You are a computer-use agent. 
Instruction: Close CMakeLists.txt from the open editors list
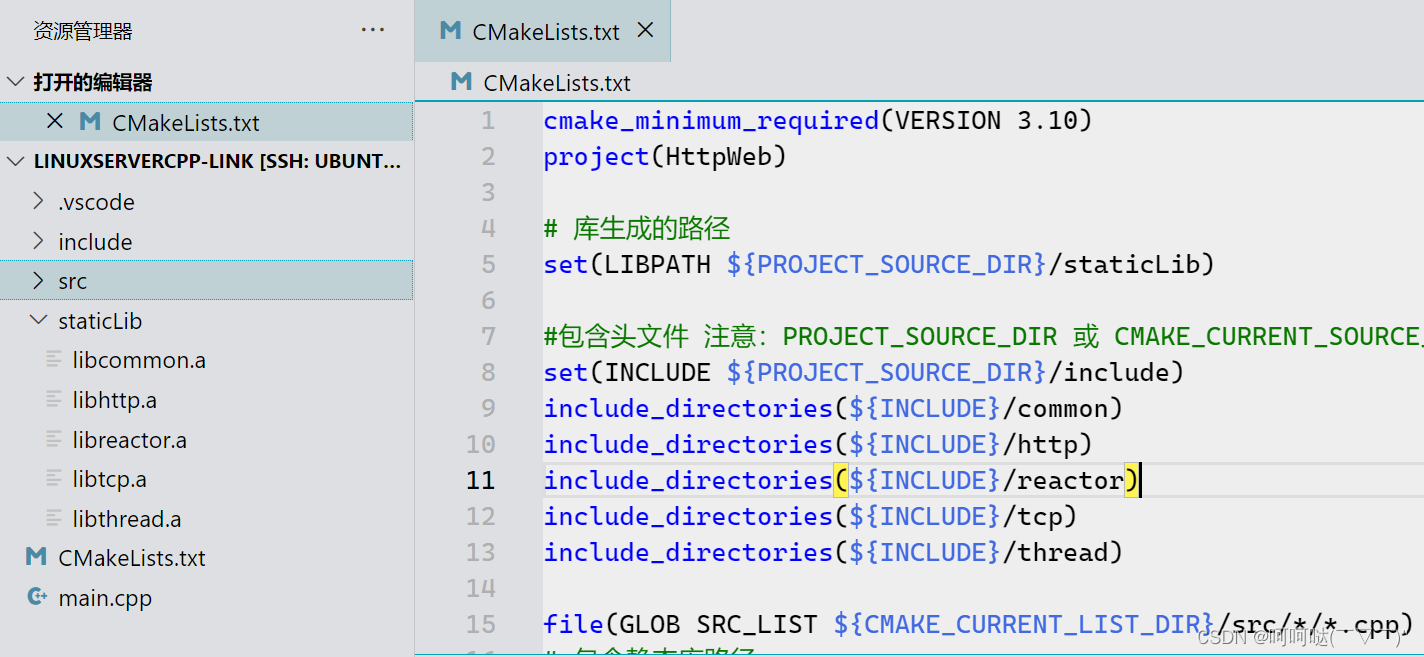tap(55, 120)
